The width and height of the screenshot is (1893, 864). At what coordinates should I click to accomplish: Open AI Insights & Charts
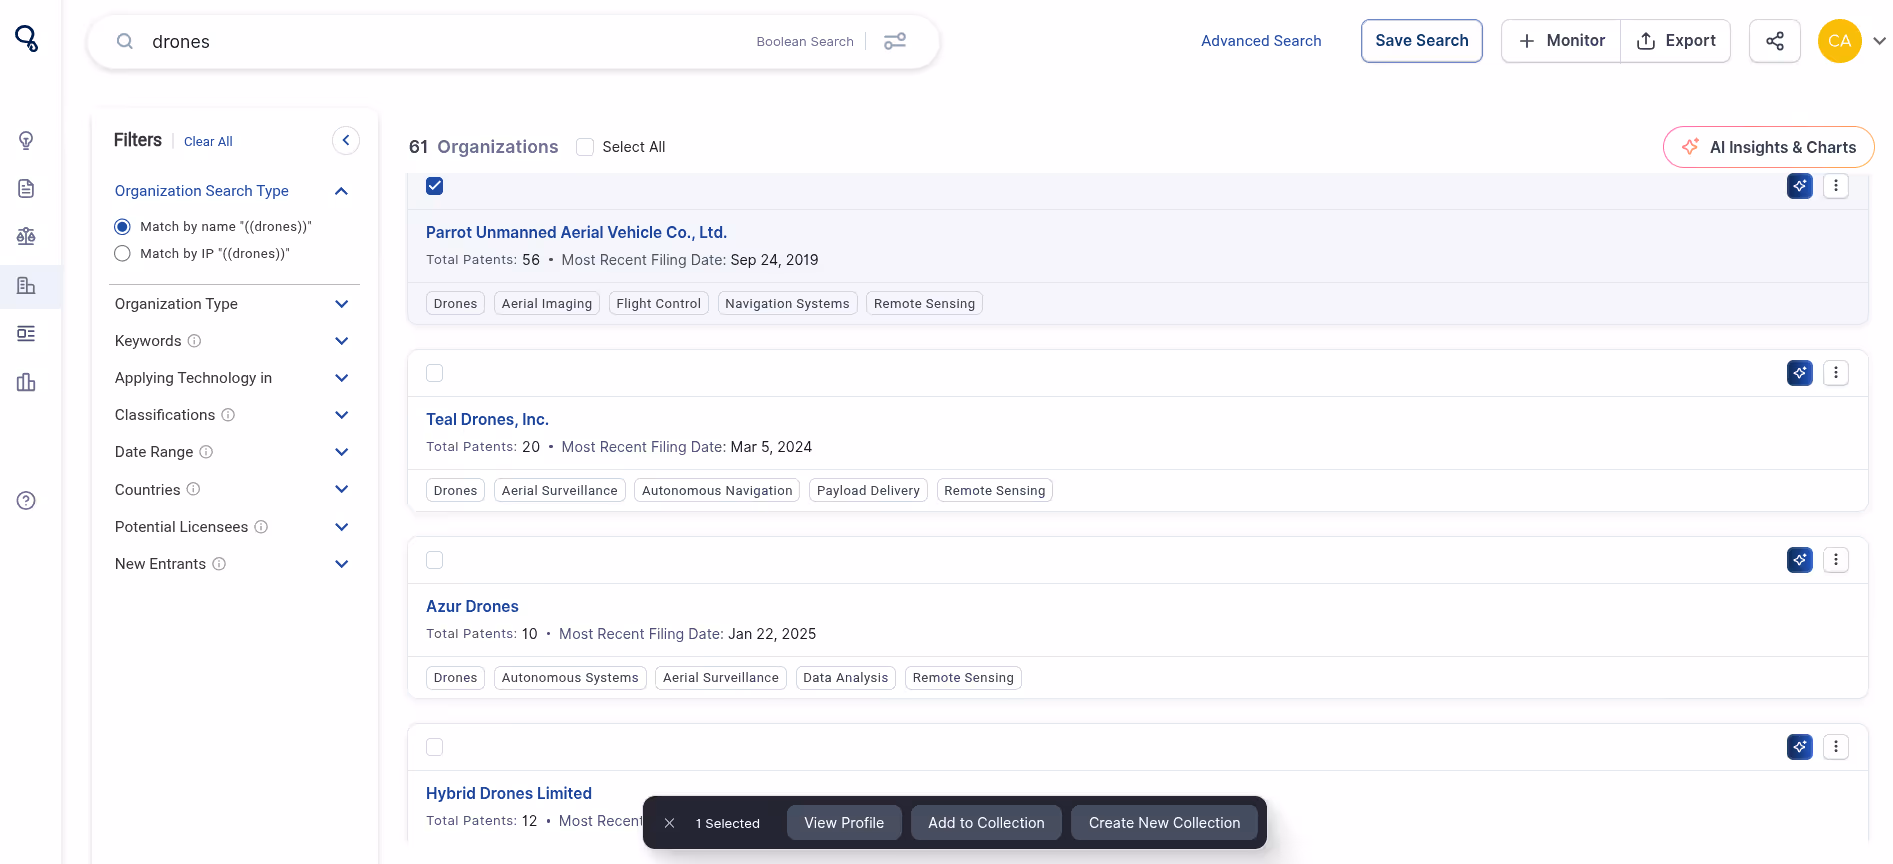(x=1768, y=147)
